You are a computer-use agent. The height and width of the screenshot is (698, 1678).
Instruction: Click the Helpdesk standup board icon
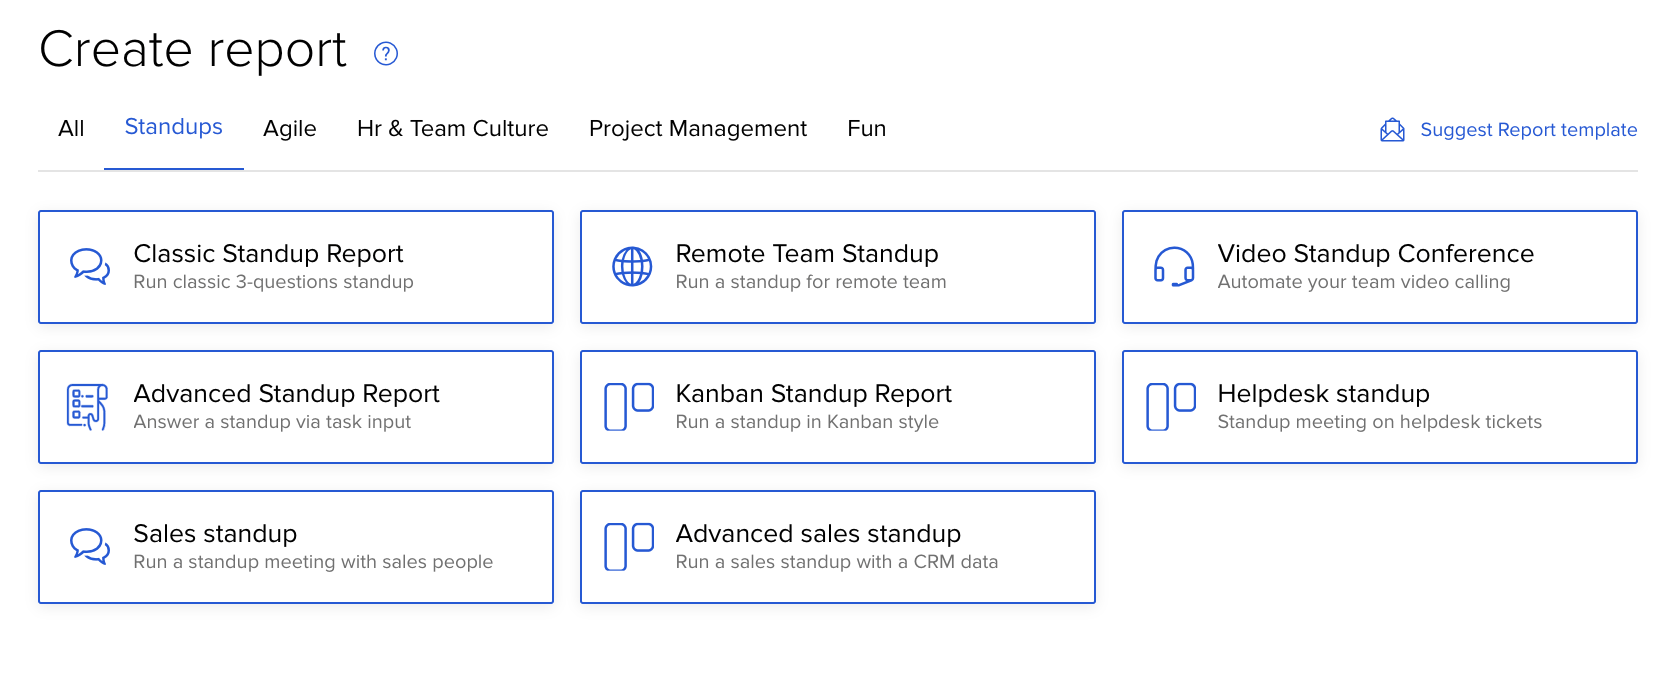1171,407
